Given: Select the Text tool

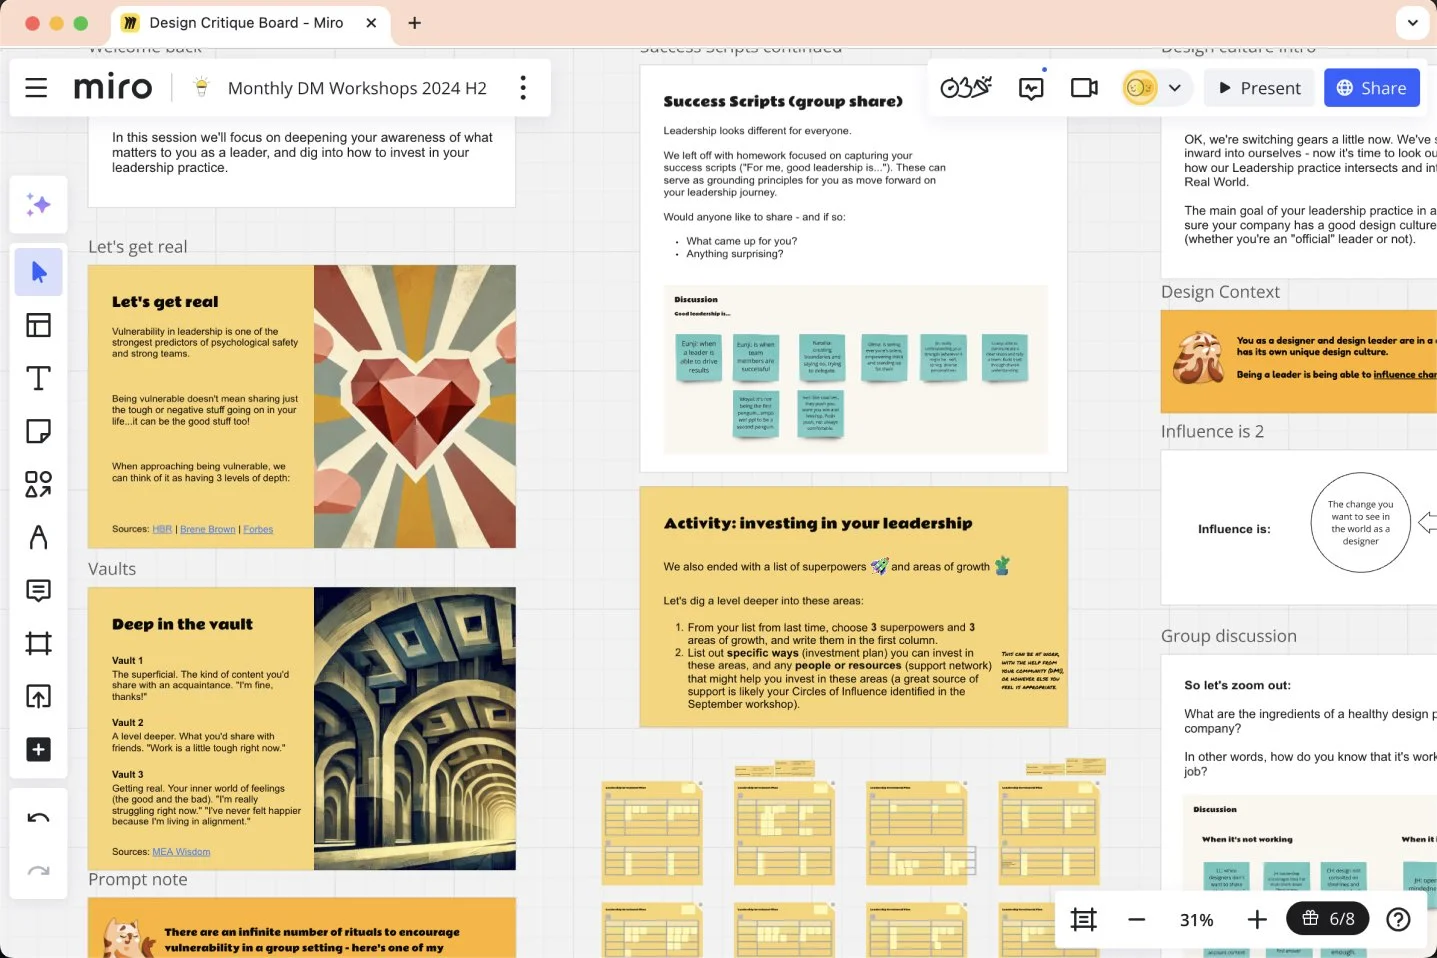Looking at the screenshot, I should (x=39, y=378).
